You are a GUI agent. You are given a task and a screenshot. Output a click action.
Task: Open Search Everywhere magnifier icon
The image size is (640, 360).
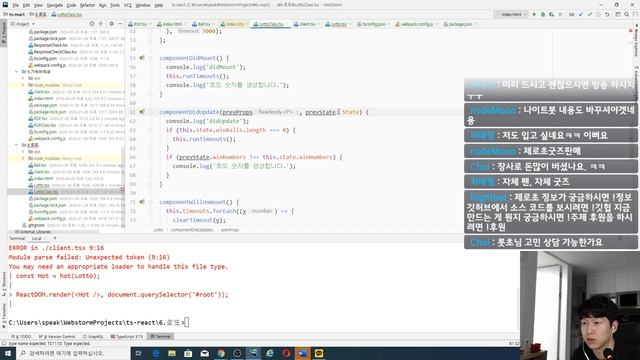click(x=627, y=14)
